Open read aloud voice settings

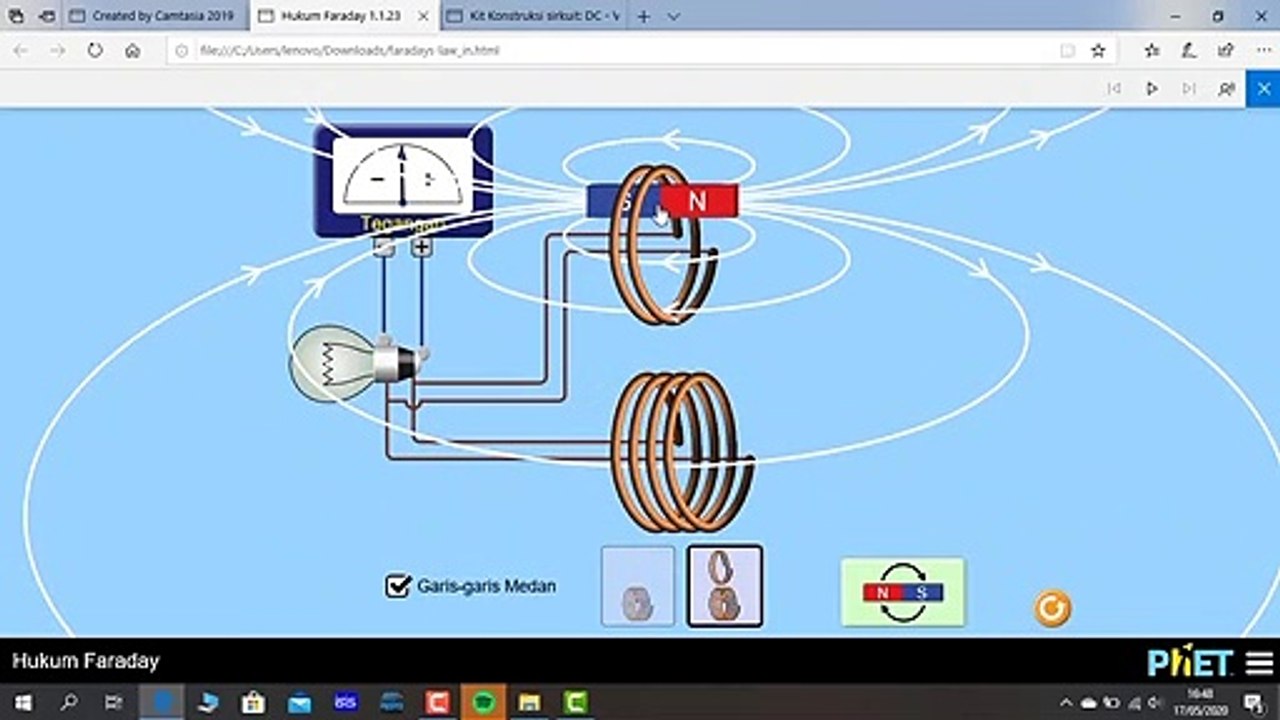(1226, 89)
